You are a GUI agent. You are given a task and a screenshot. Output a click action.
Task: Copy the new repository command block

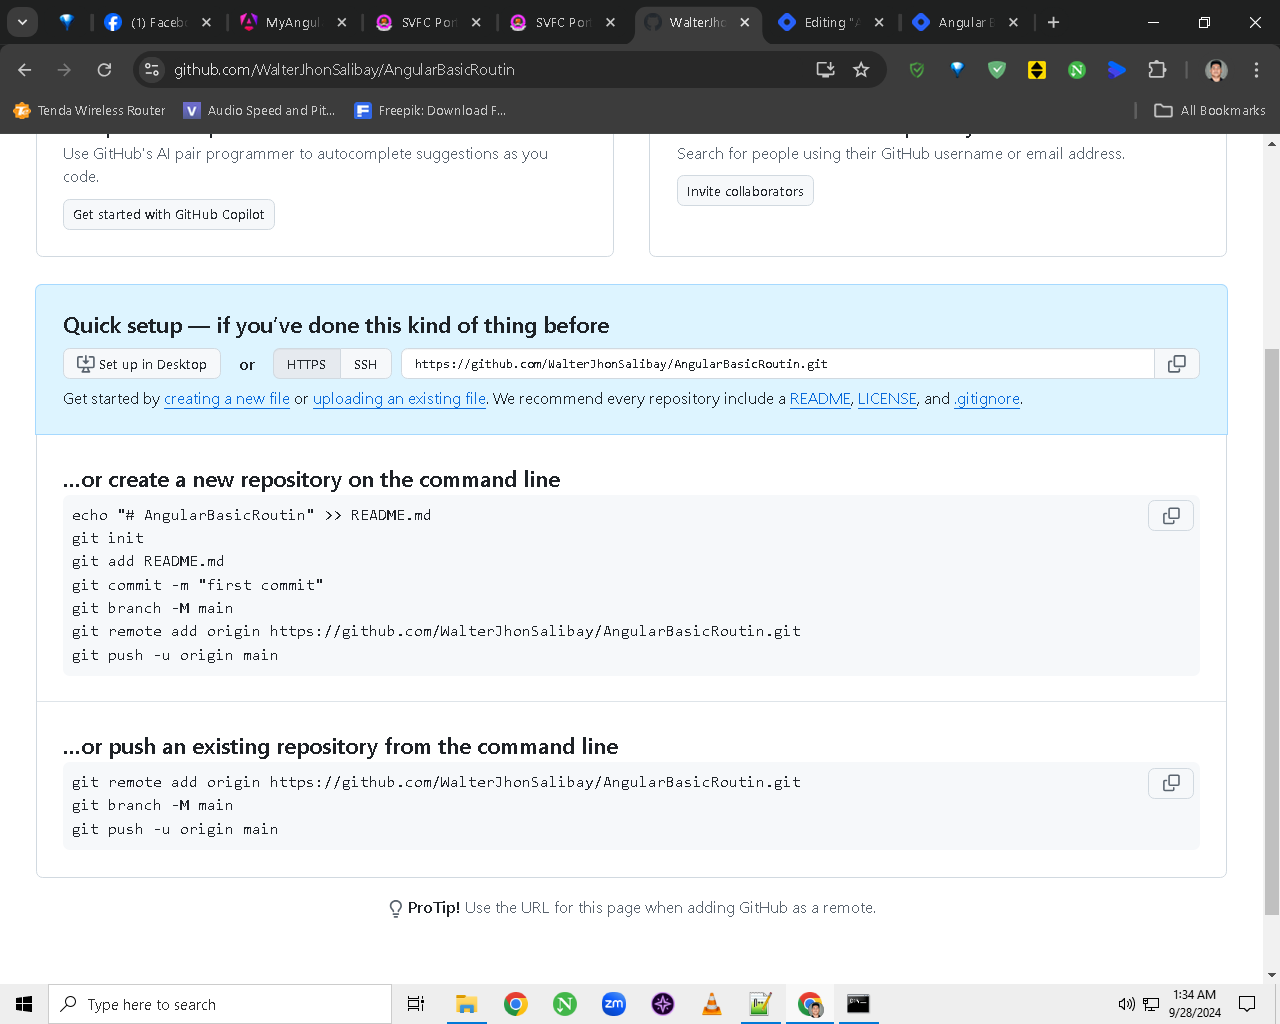[x=1171, y=516]
